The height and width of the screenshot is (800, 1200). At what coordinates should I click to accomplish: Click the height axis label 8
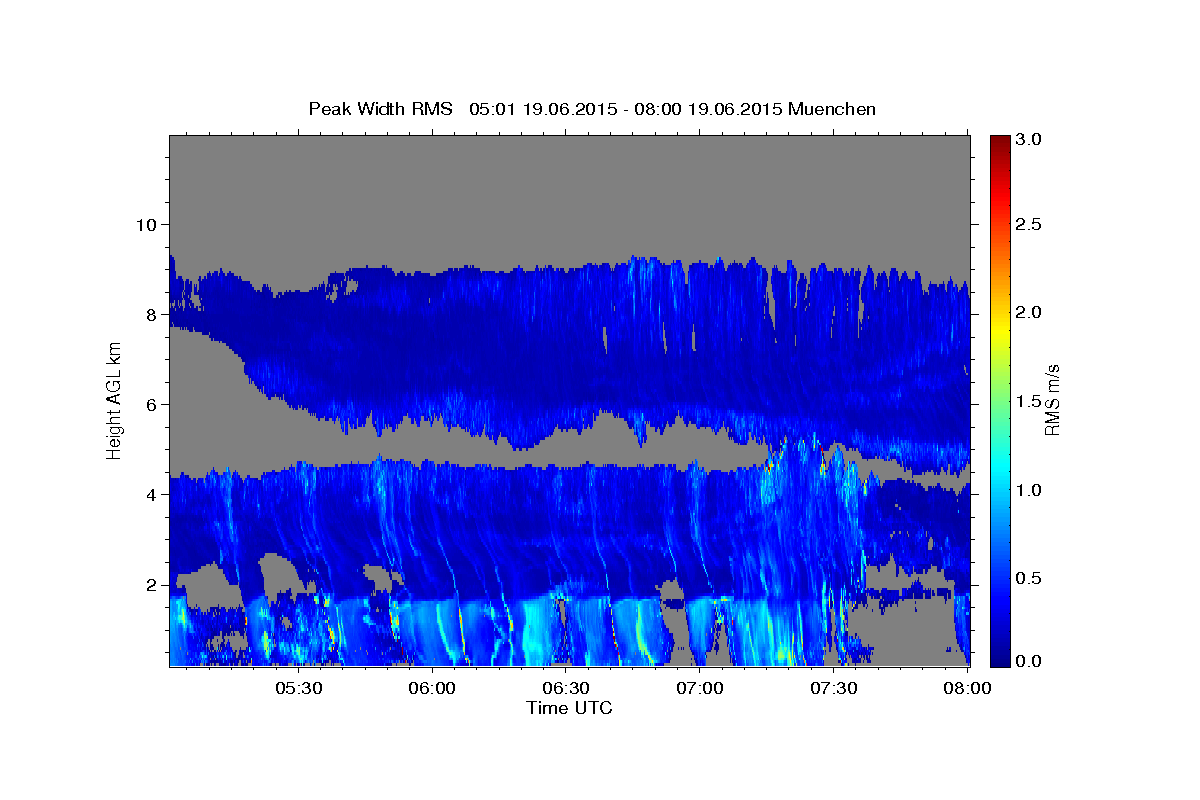pos(152,314)
